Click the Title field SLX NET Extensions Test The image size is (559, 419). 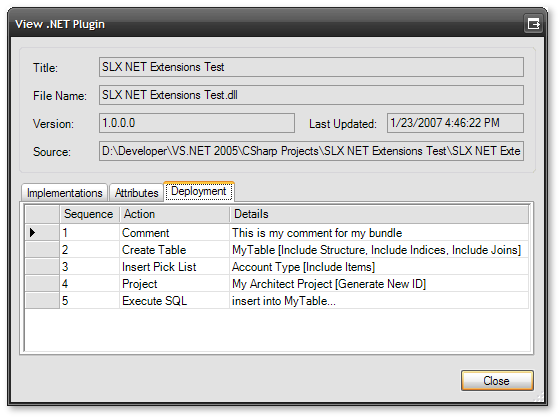point(311,67)
